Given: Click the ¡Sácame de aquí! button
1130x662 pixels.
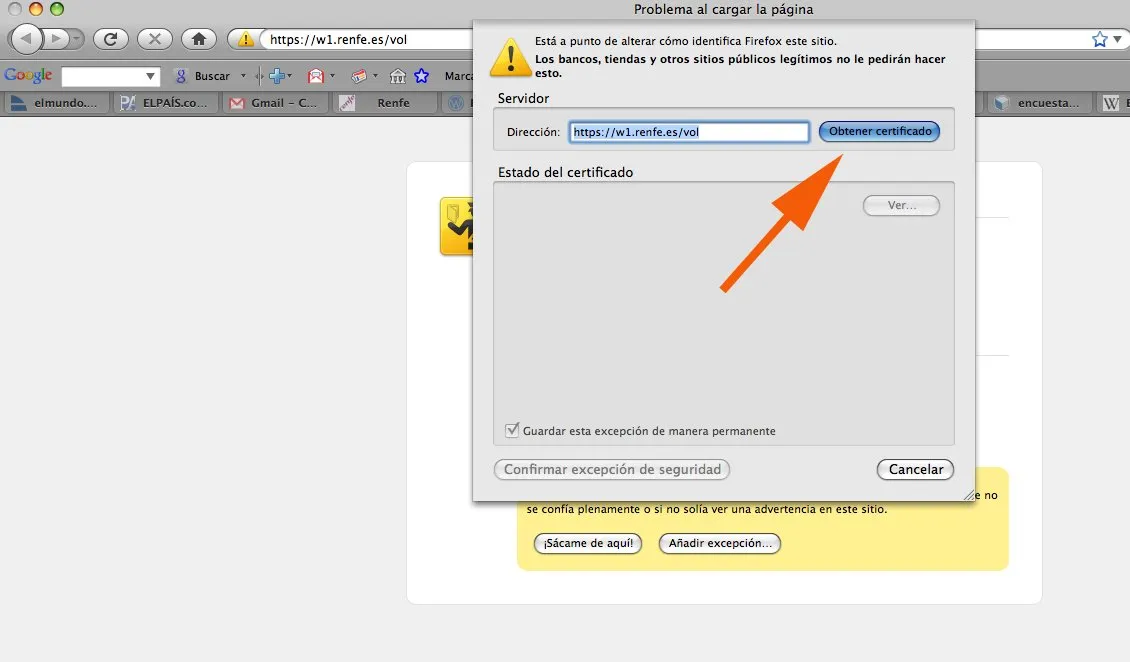Looking at the screenshot, I should [x=588, y=543].
